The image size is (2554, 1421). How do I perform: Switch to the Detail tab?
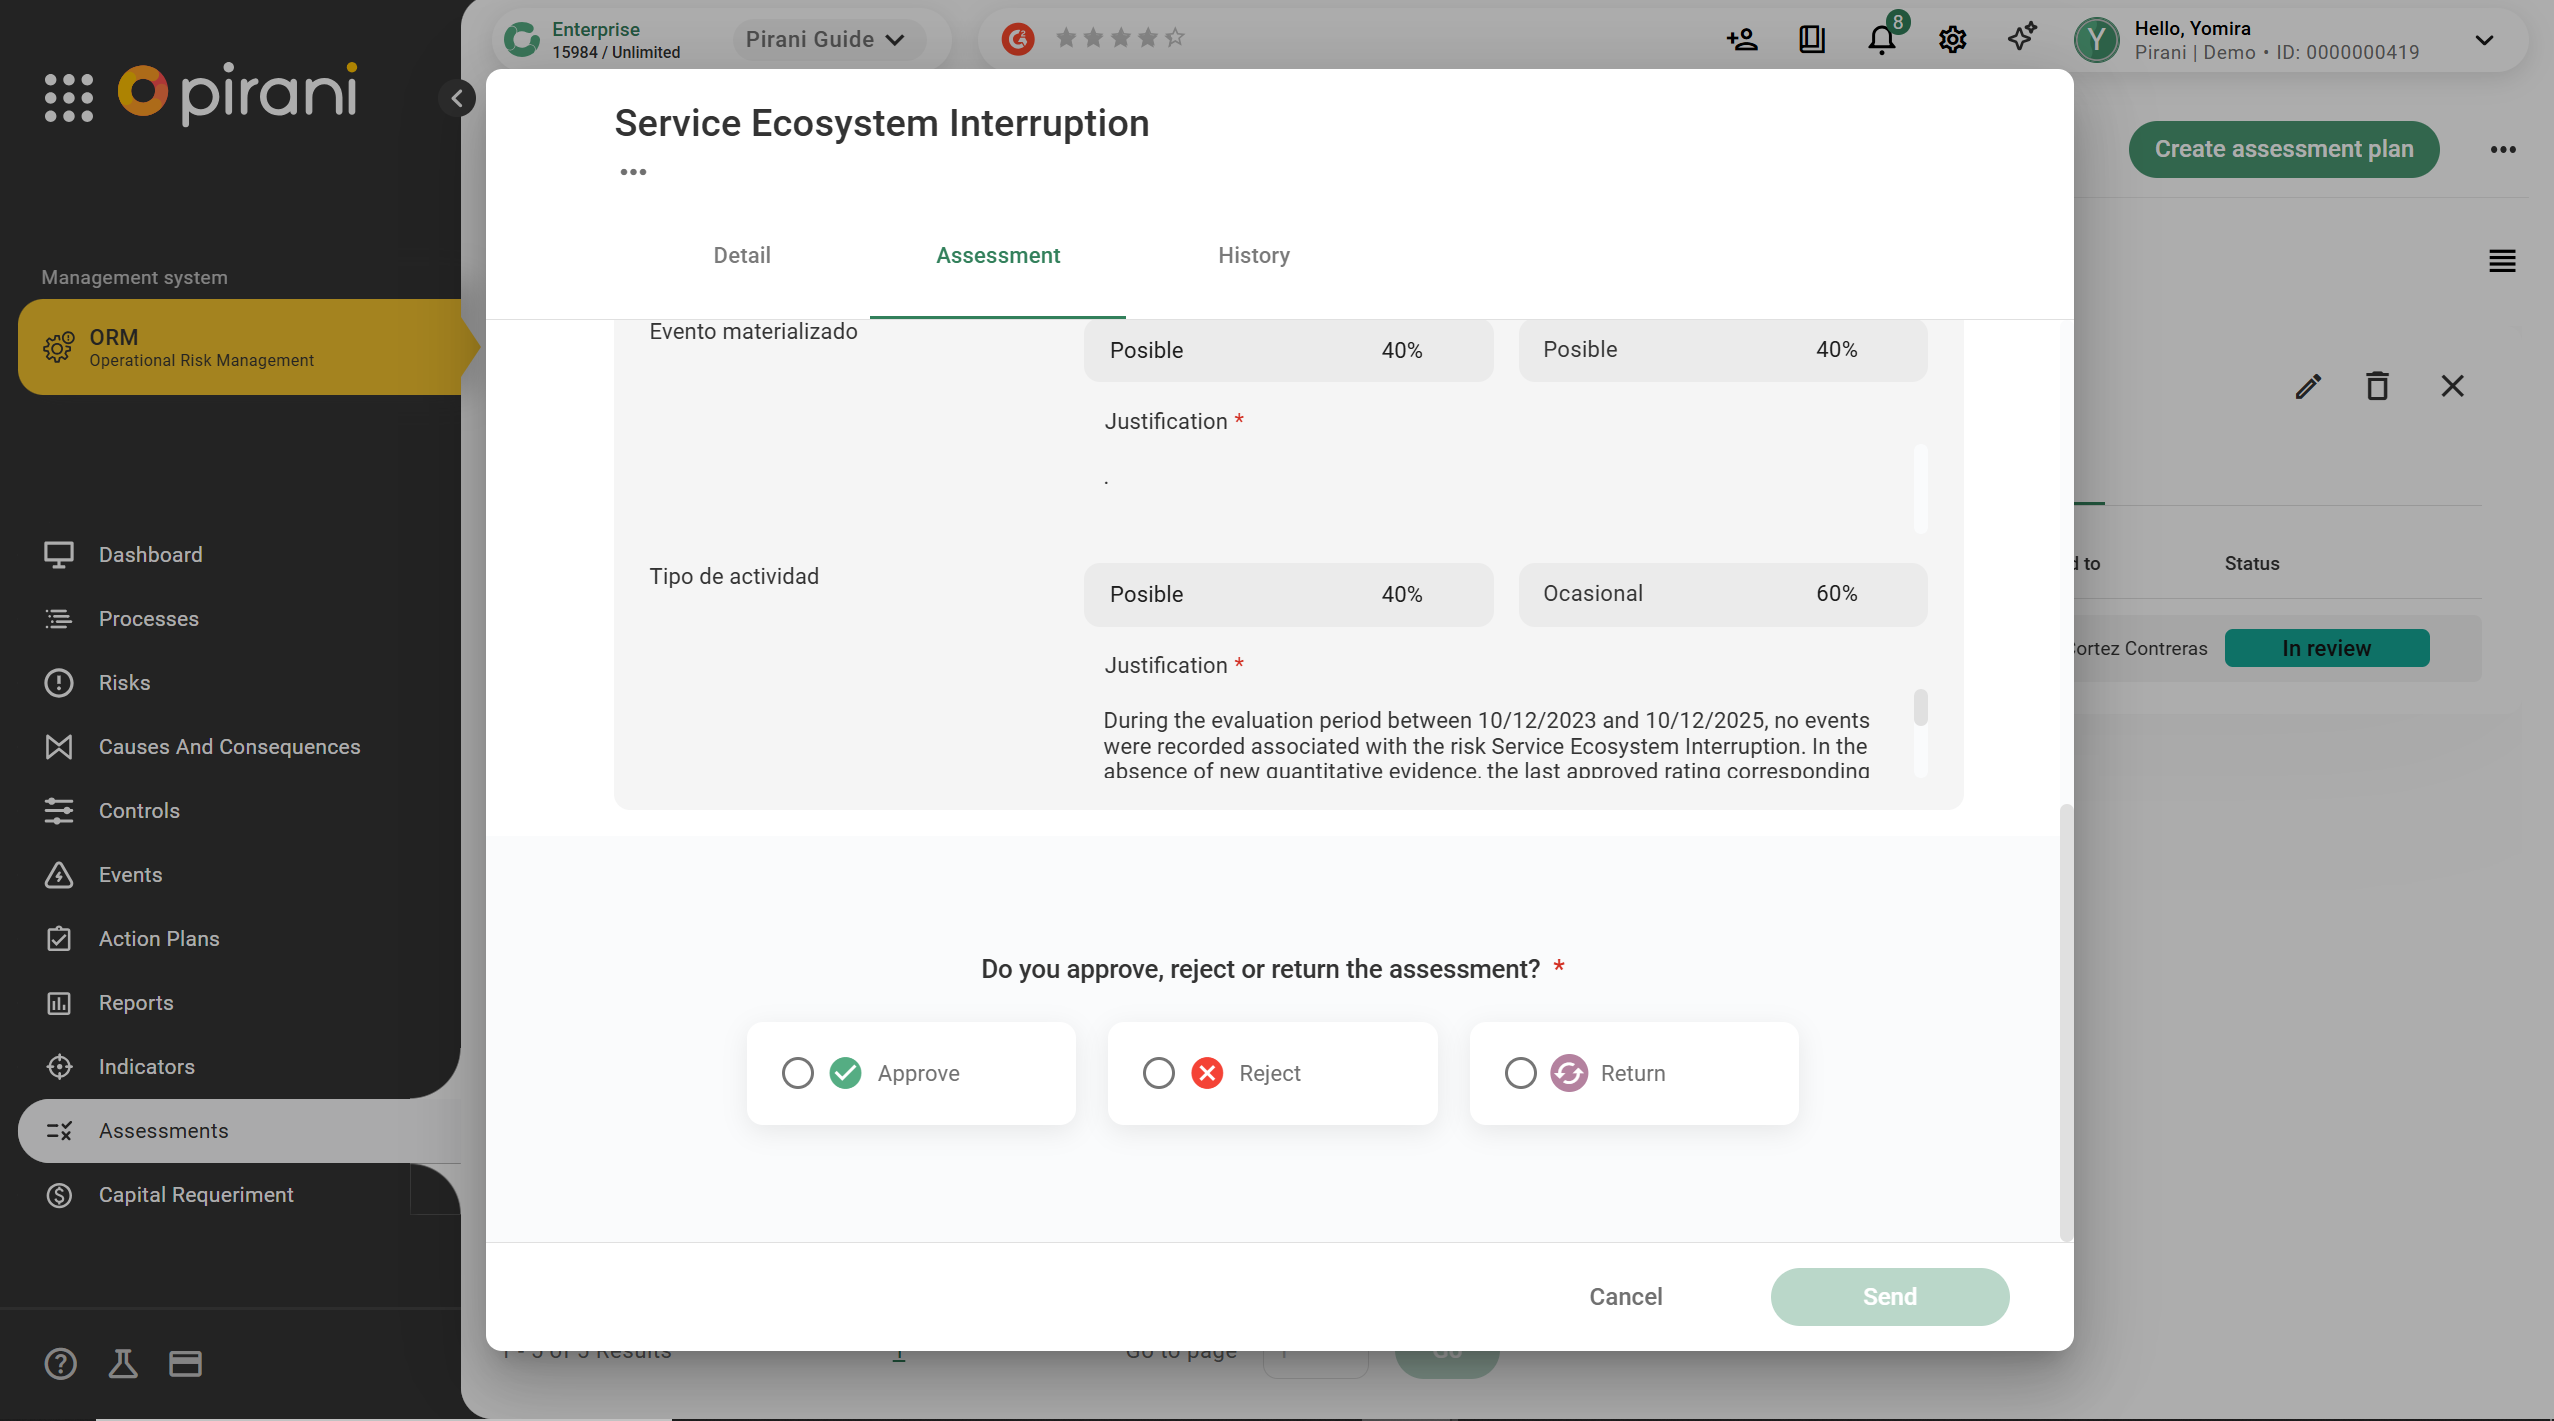[x=741, y=255]
